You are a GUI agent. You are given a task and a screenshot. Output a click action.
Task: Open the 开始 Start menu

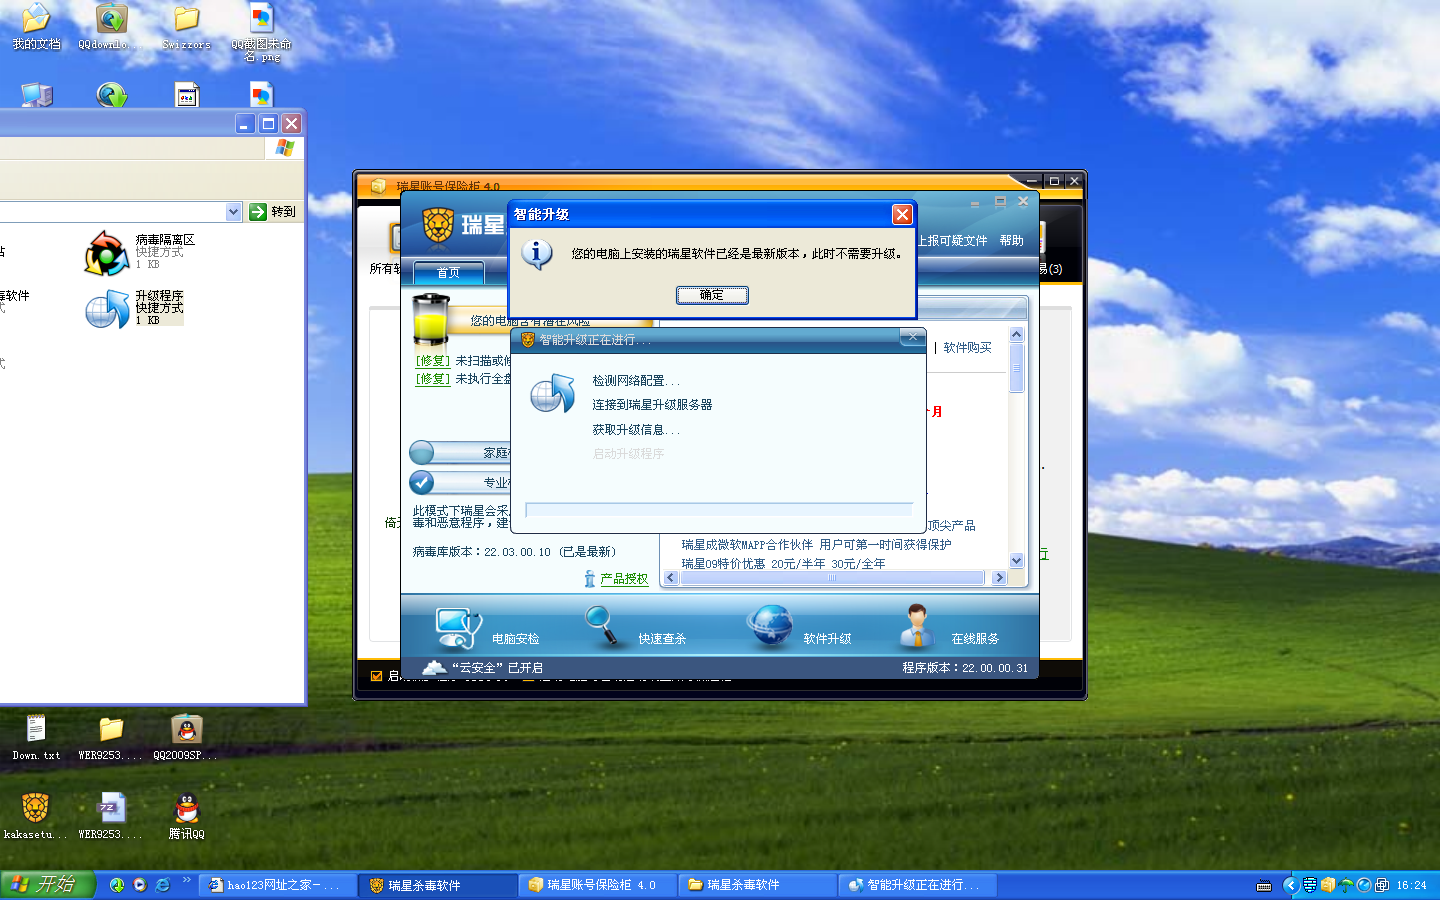[x=47, y=885]
